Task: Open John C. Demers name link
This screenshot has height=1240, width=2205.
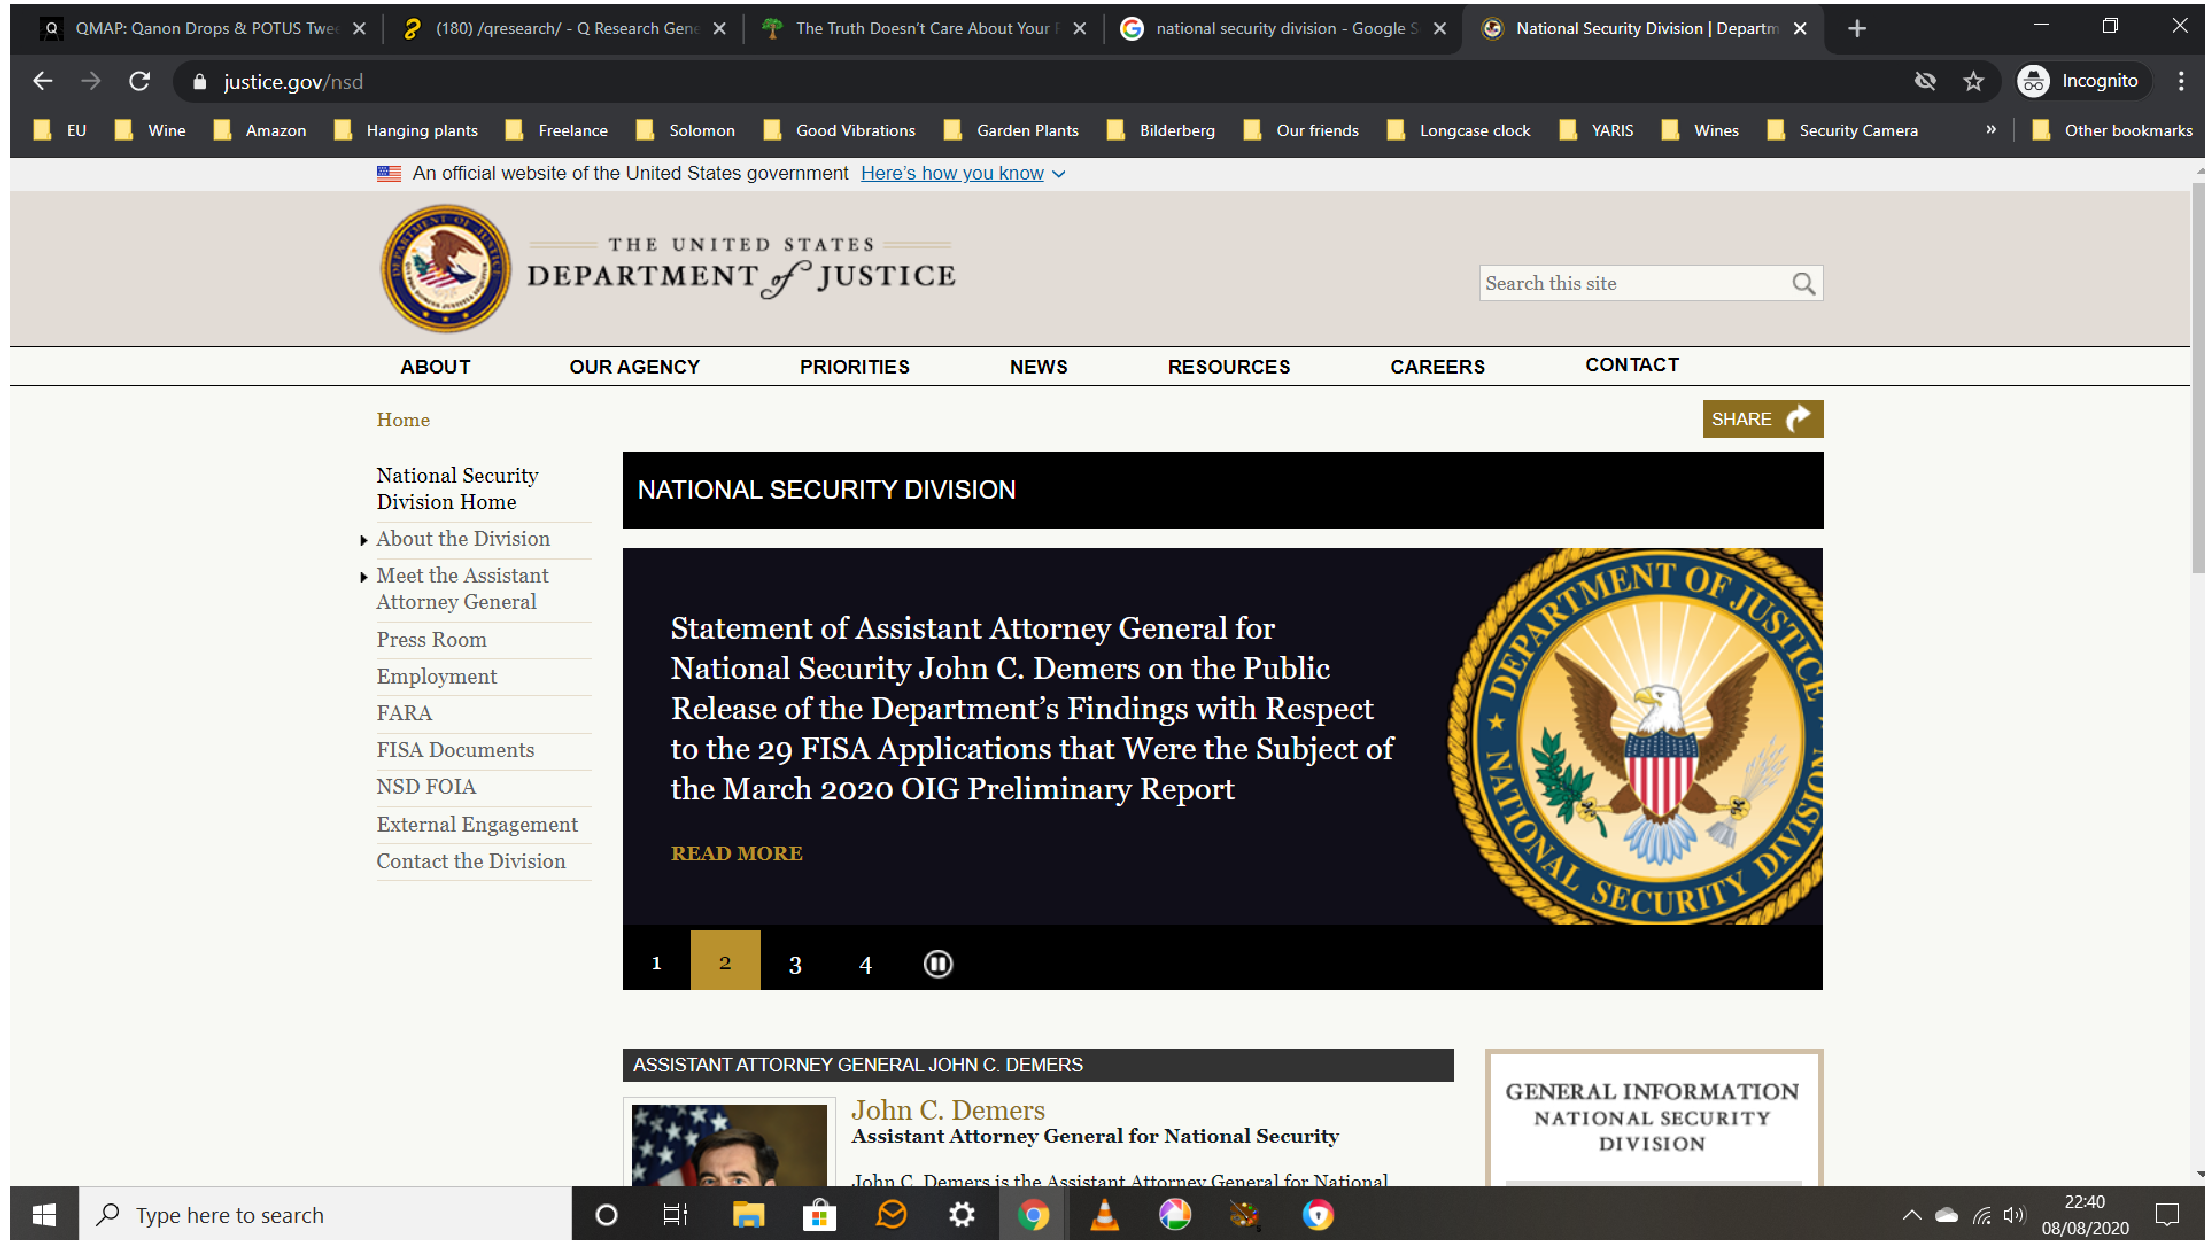Action: (947, 1110)
